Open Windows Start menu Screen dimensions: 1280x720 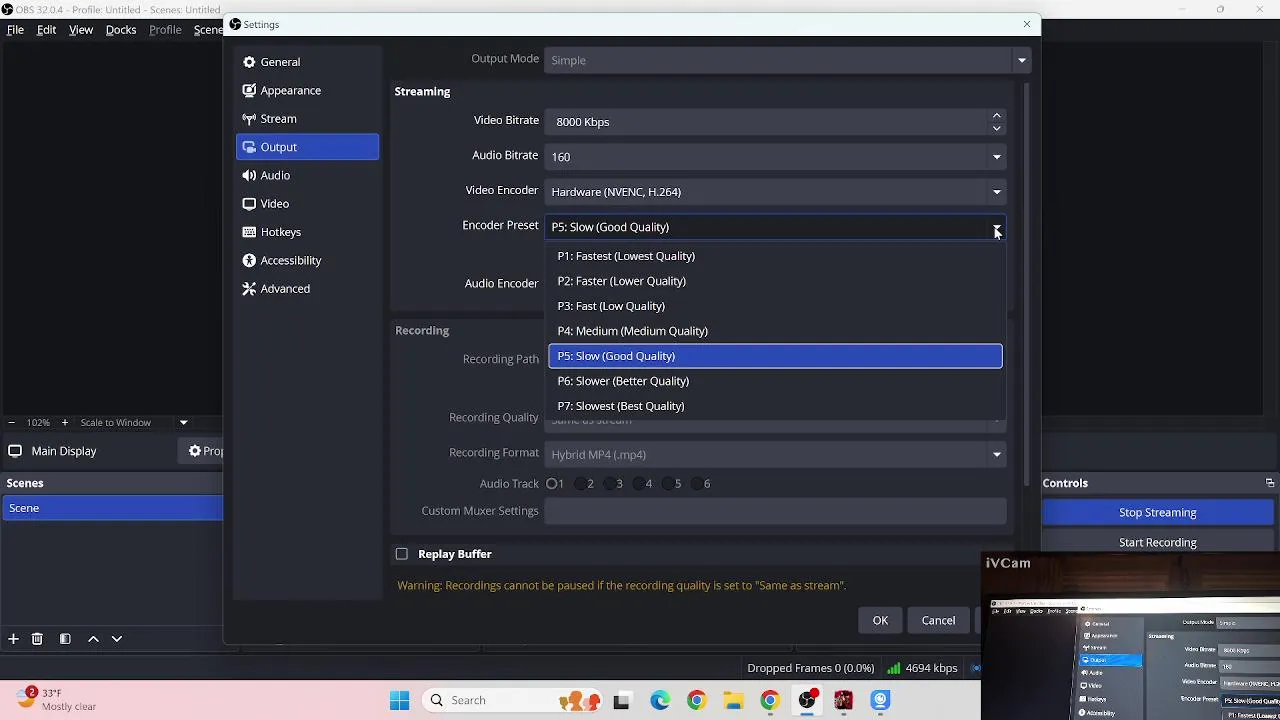point(399,700)
